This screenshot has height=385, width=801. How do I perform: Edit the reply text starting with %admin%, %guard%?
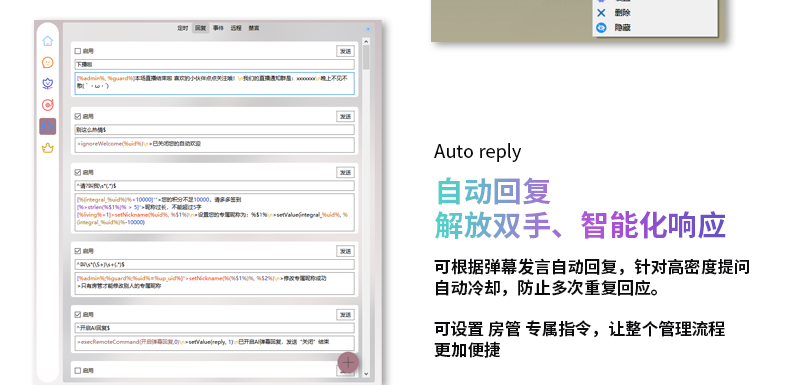pos(215,83)
